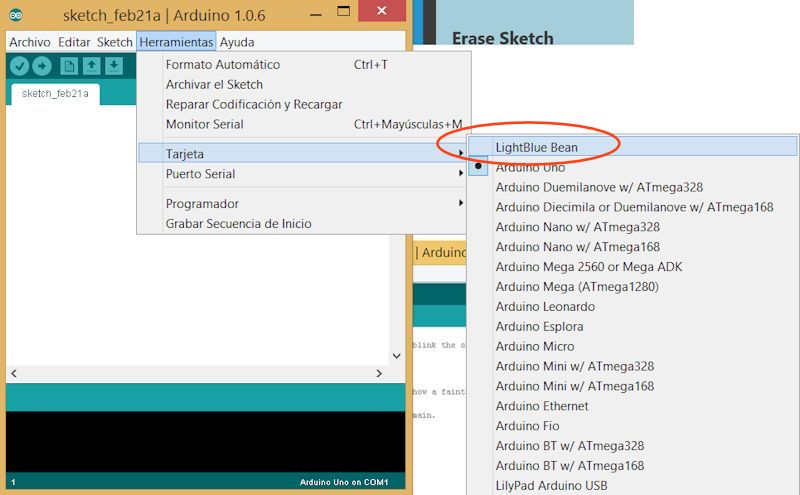This screenshot has width=800, height=495.
Task: Select Arduino Mini w/ ATmega168
Action: pyautogui.click(x=633, y=386)
